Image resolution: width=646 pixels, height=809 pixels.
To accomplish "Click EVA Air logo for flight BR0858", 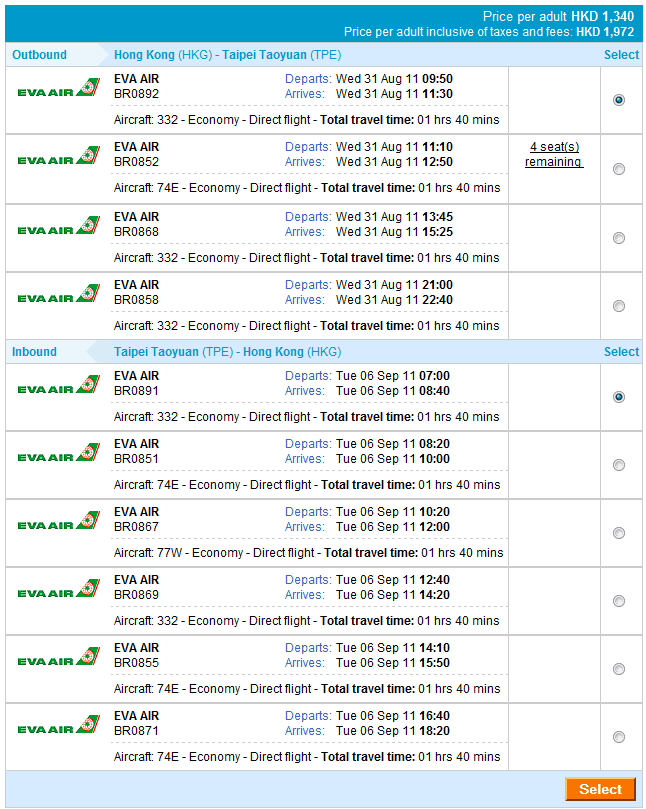I will point(59,296).
